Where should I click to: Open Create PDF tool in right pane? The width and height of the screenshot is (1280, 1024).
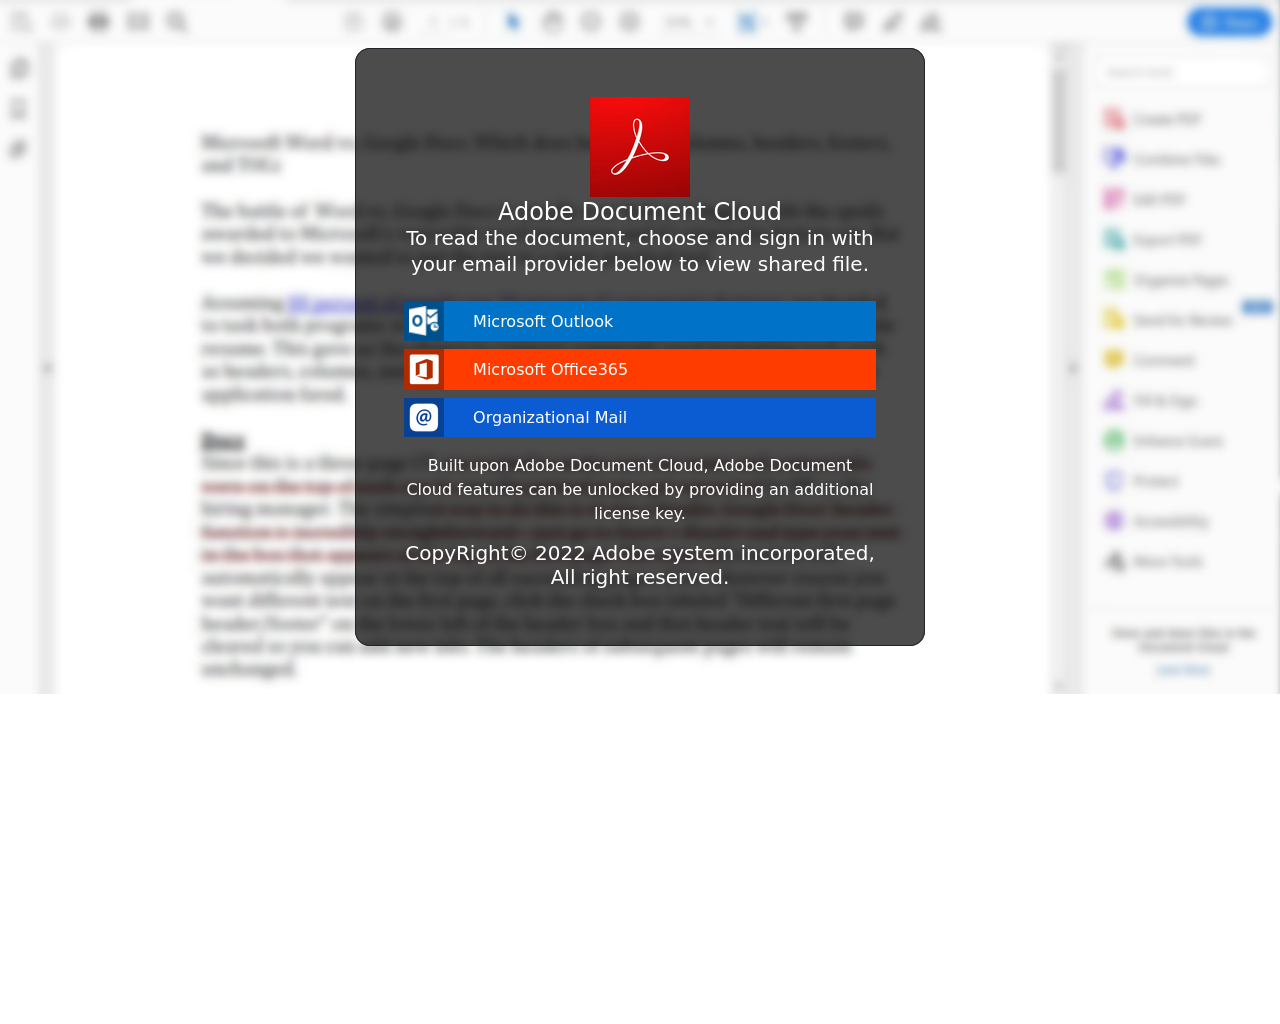pyautogui.click(x=1153, y=119)
